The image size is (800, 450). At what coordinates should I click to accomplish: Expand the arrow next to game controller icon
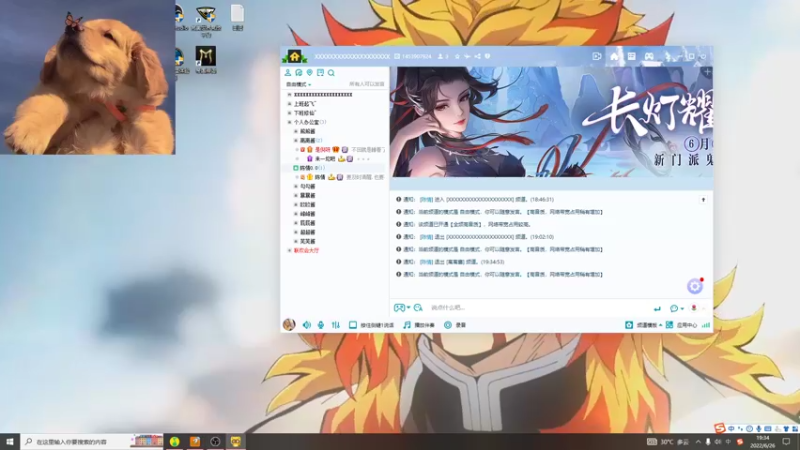[408, 308]
